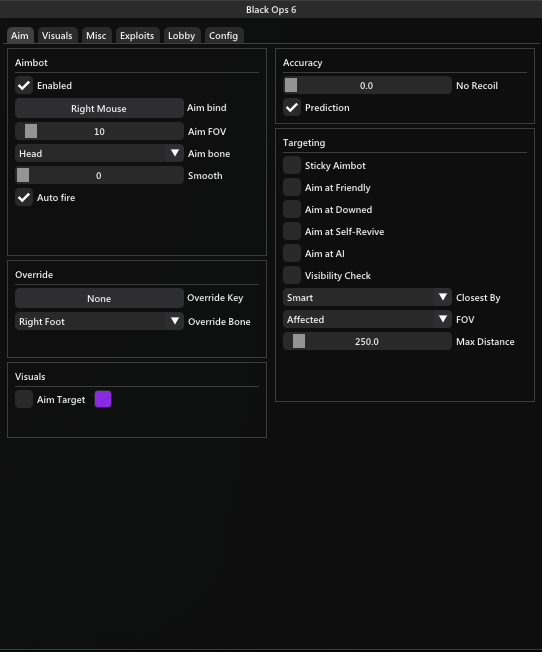Click the Aim FOV label text

[207, 131]
